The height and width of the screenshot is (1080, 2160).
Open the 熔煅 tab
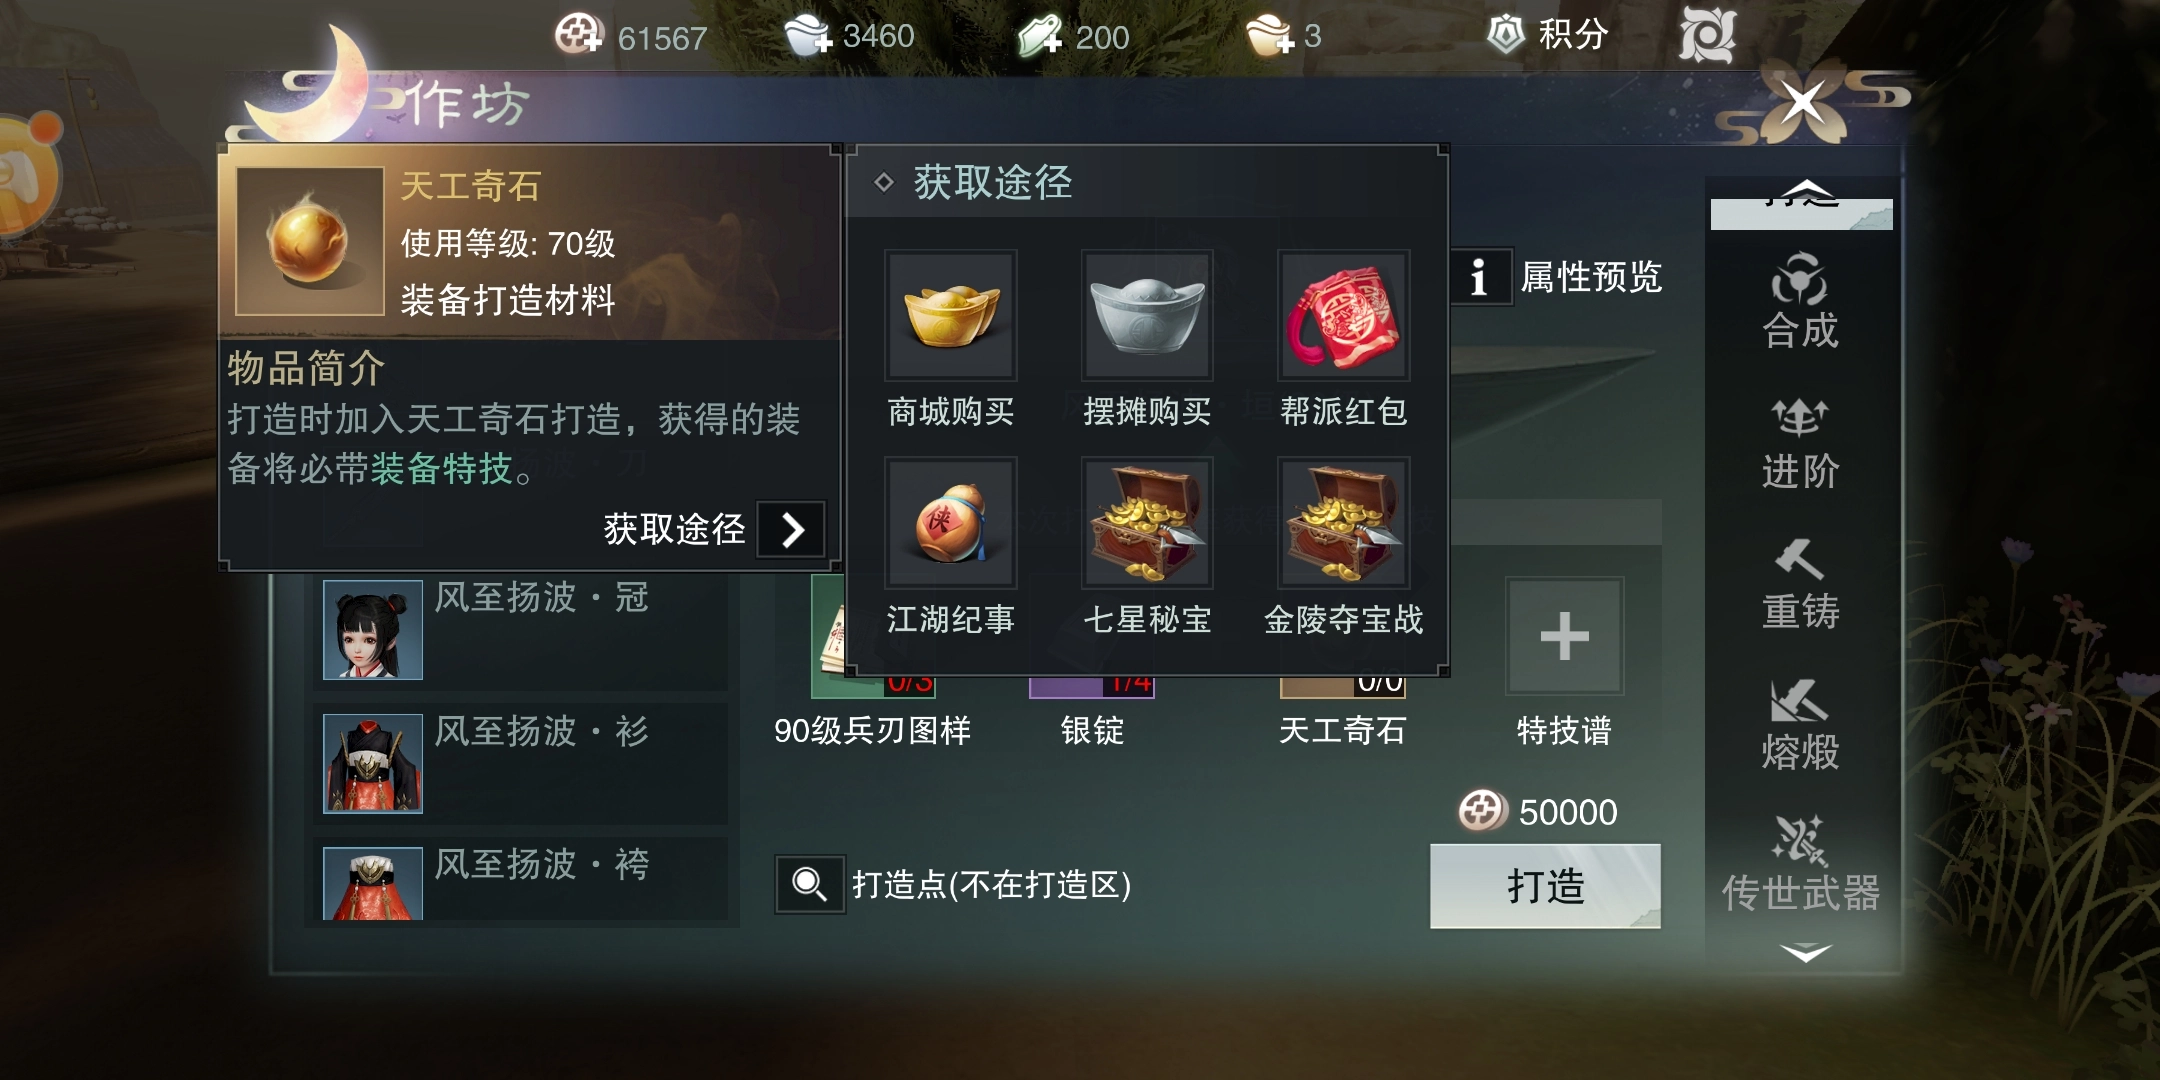pos(1800,725)
